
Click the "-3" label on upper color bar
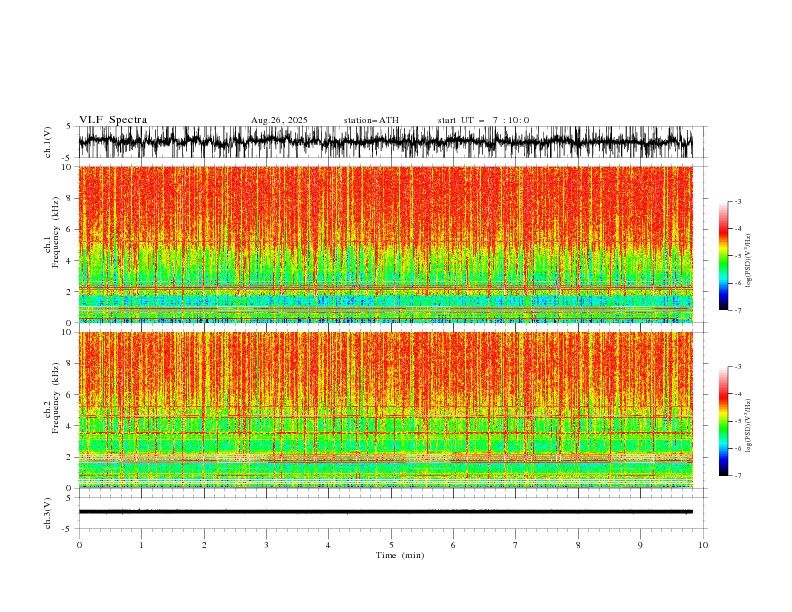click(x=738, y=201)
